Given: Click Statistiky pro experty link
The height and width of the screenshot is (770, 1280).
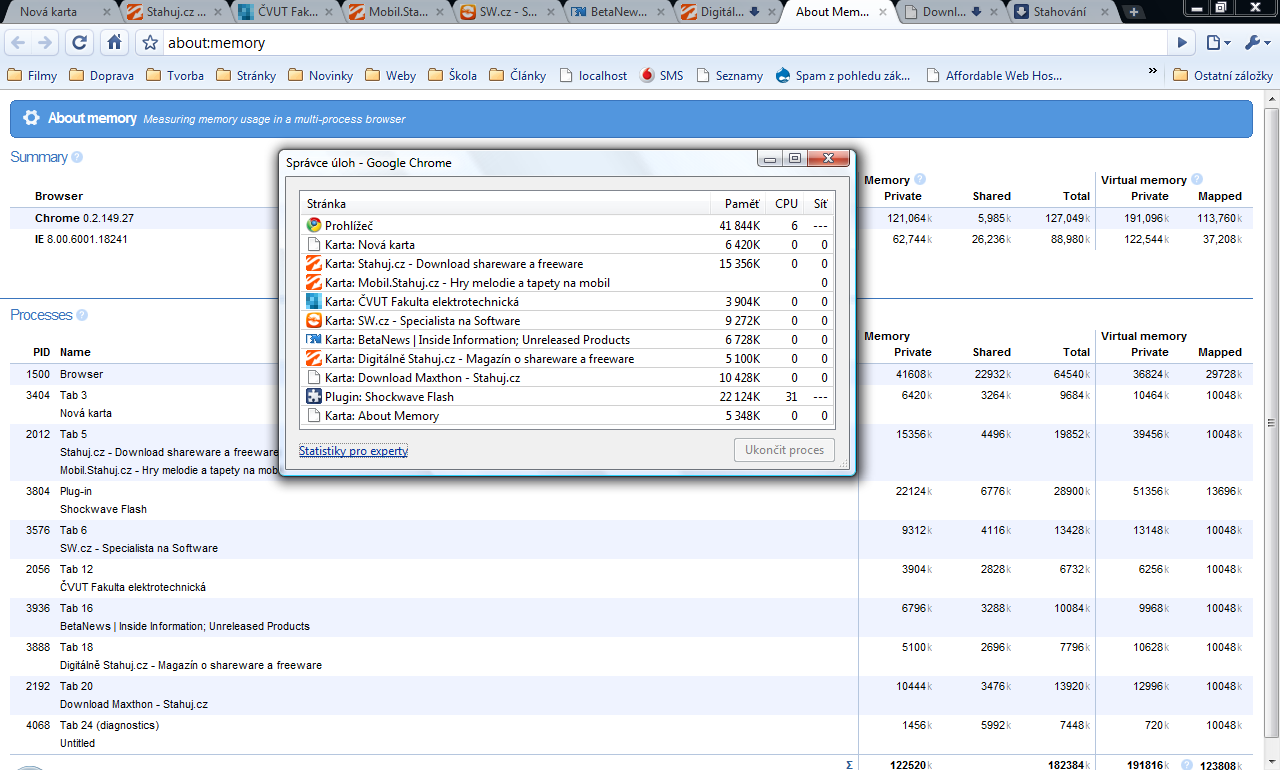Looking at the screenshot, I should click(x=353, y=451).
